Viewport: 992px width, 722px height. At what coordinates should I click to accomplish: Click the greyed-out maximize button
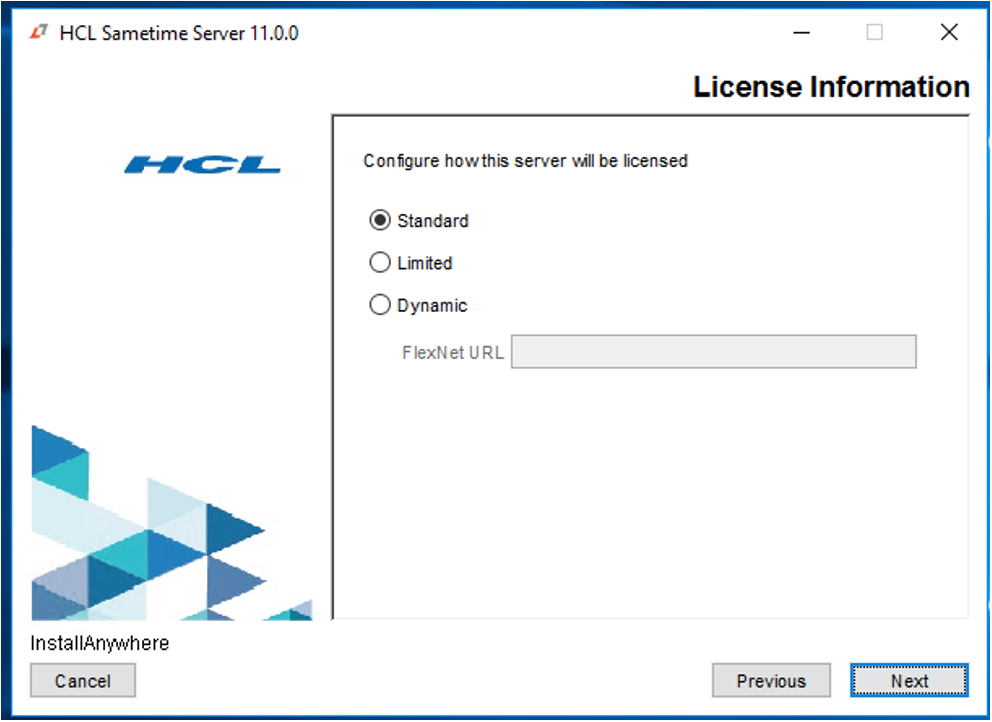[x=875, y=33]
